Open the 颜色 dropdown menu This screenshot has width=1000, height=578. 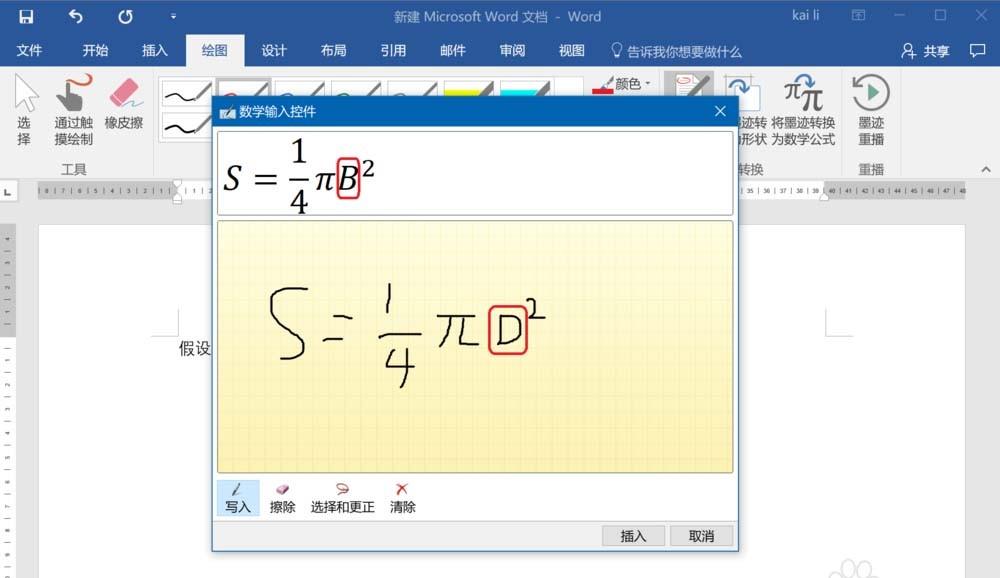(624, 84)
